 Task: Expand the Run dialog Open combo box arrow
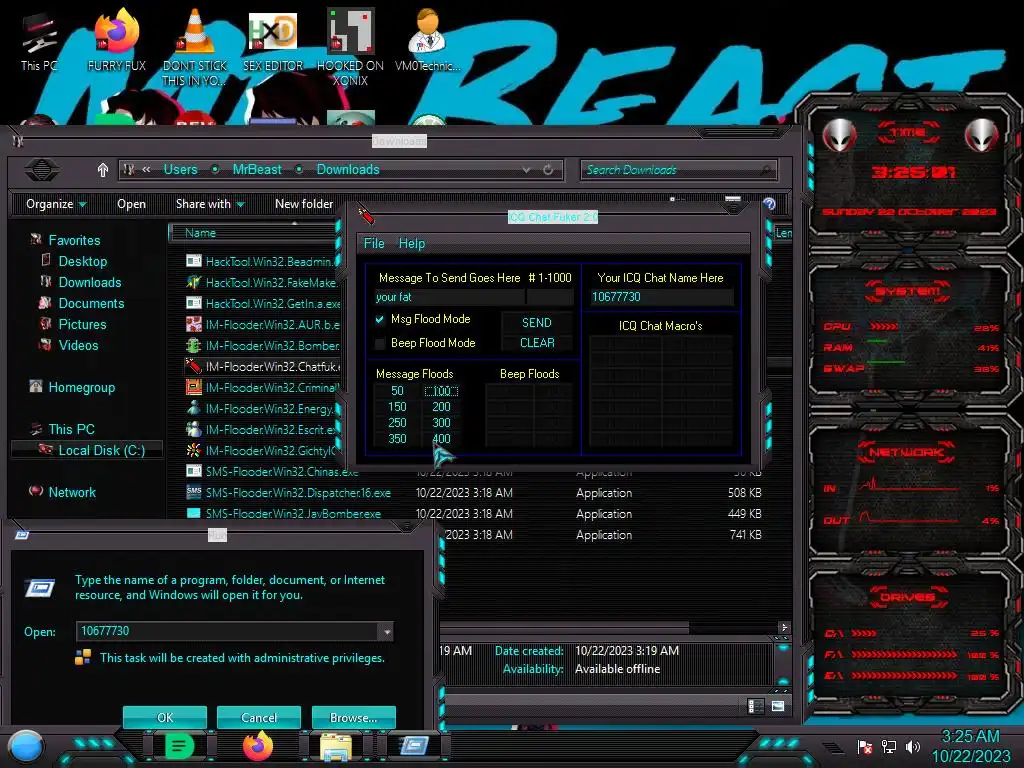[387, 632]
